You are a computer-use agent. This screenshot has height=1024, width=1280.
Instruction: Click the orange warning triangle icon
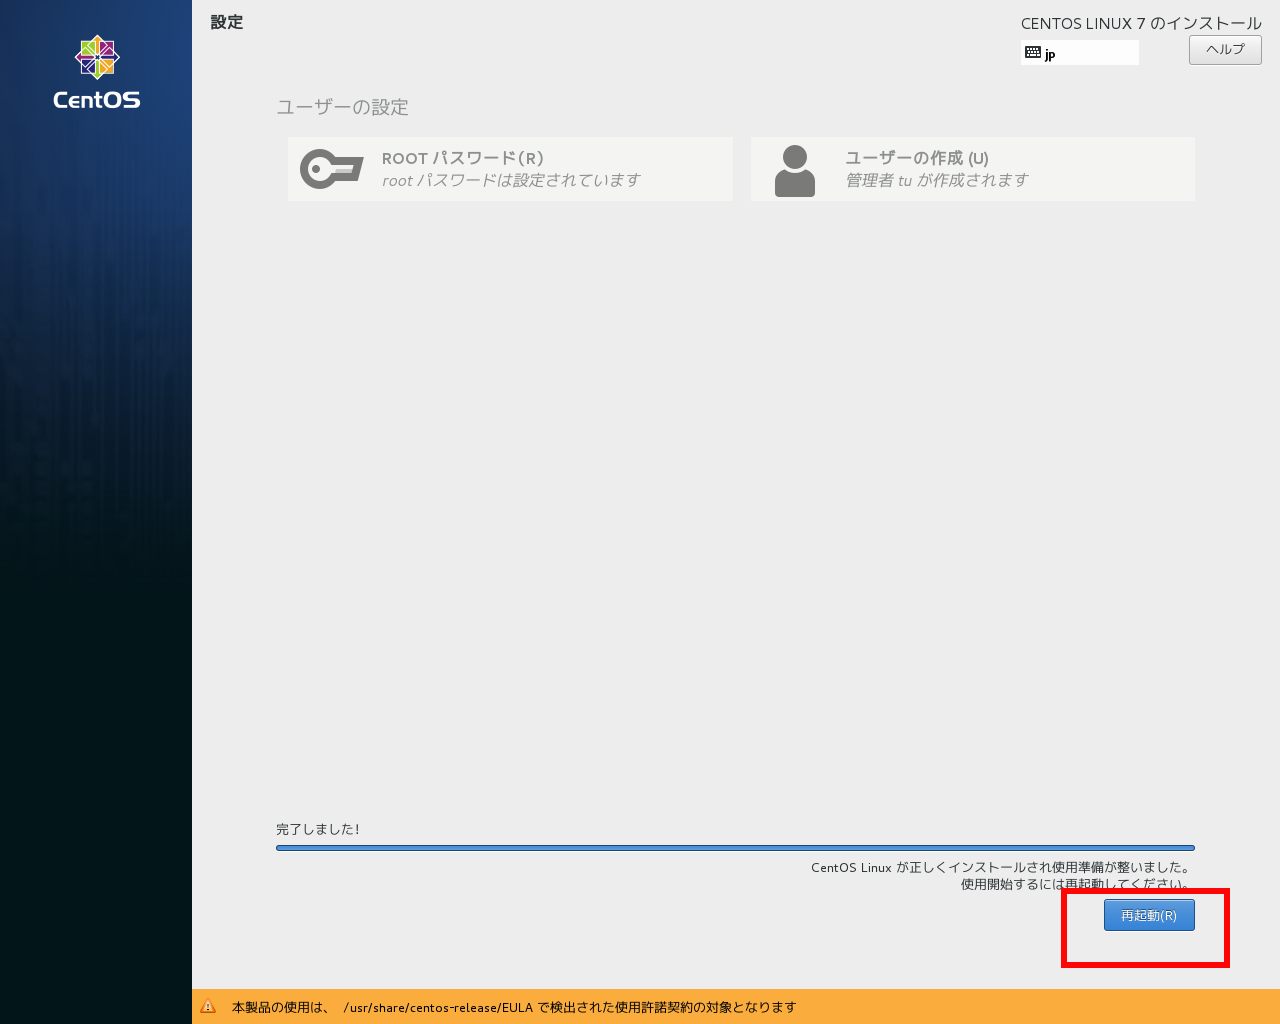pos(208,1007)
